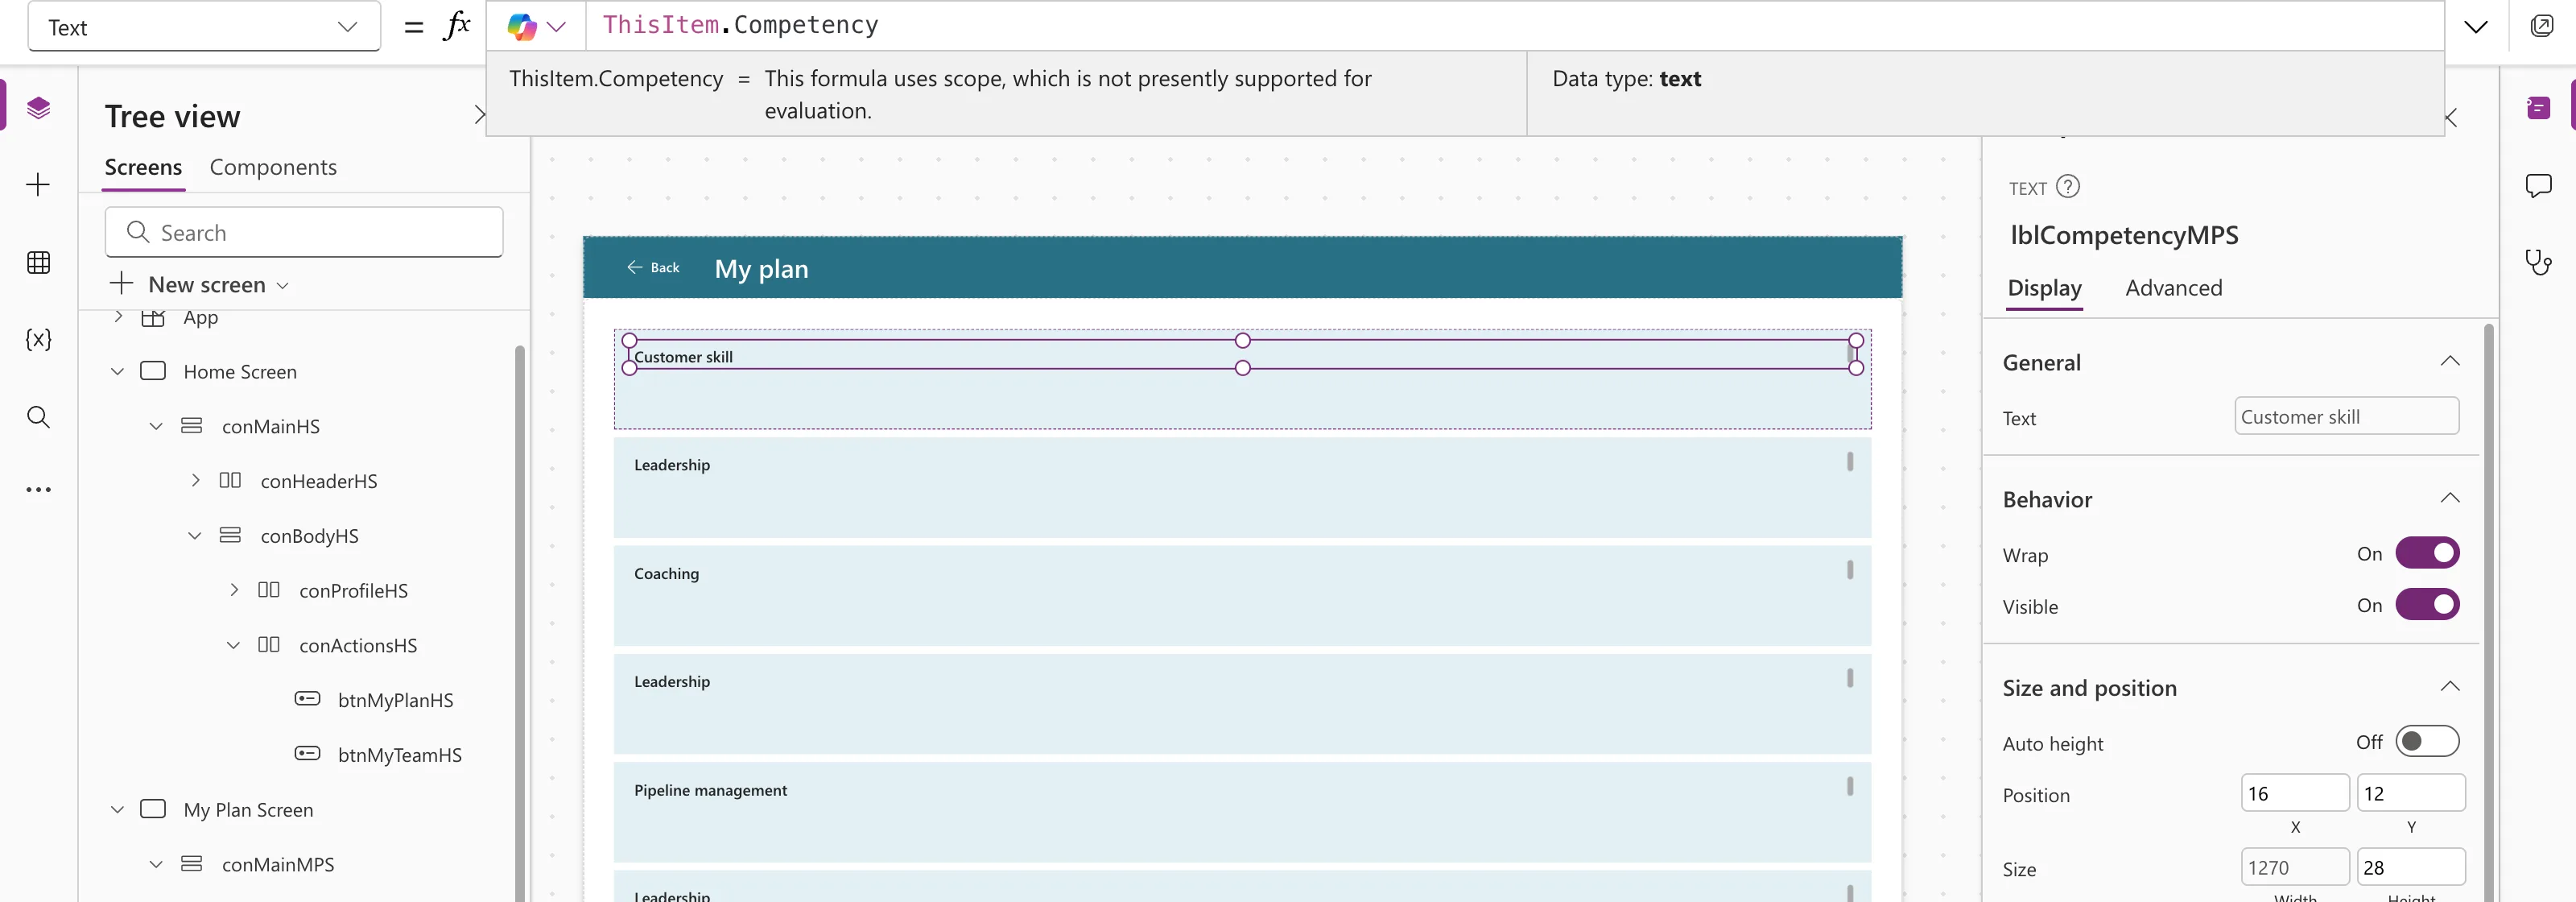The image size is (2576, 902).
Task: Collapse the Size and position section
Action: click(x=2449, y=687)
